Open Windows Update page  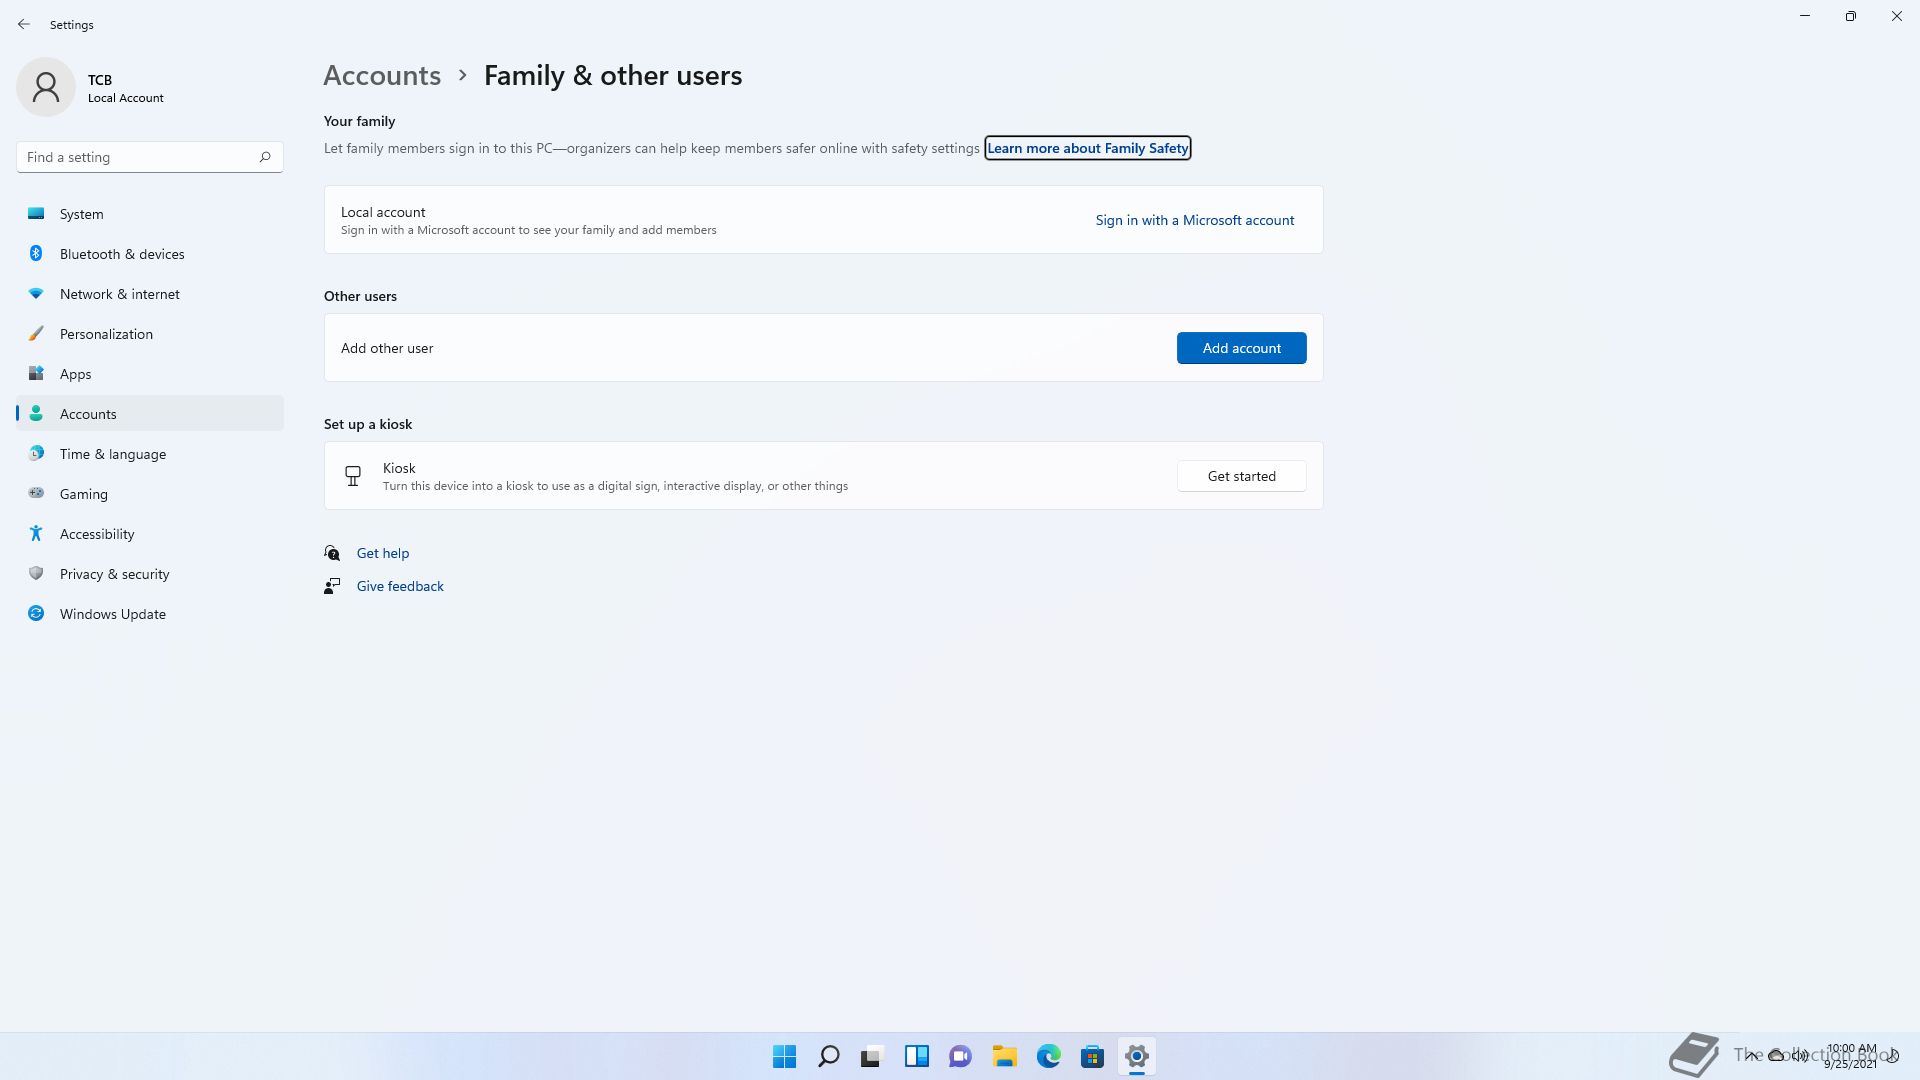tap(150, 614)
